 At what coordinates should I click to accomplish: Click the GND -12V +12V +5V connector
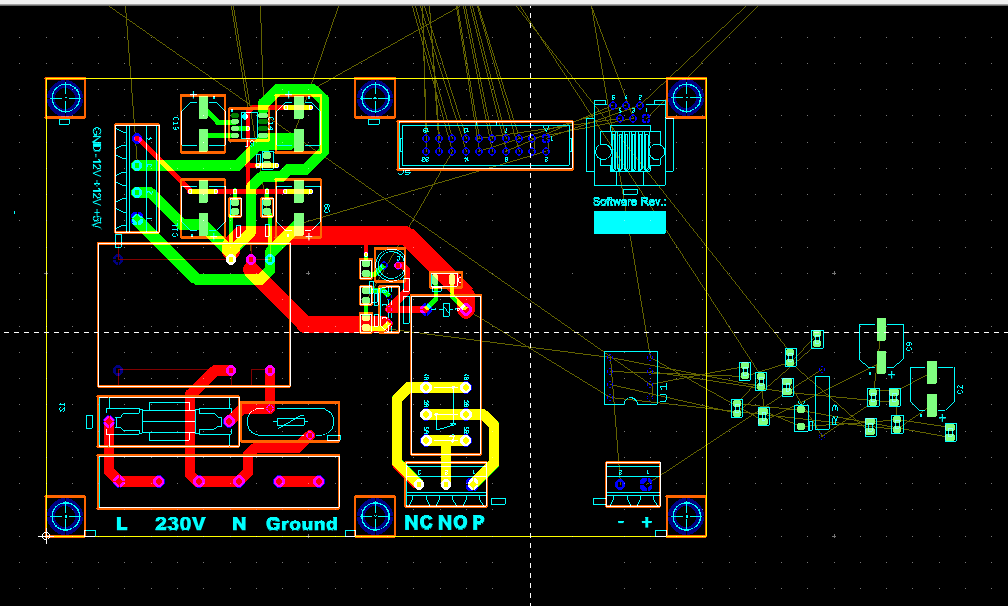pyautogui.click(x=137, y=178)
